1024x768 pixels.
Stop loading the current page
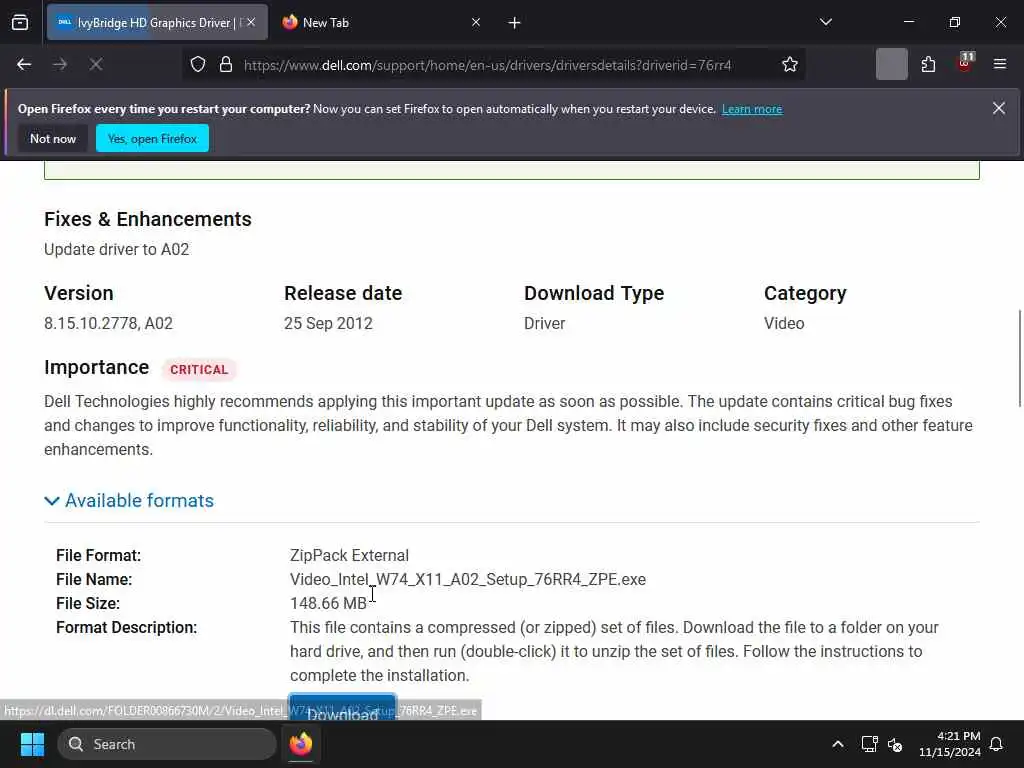(96, 65)
